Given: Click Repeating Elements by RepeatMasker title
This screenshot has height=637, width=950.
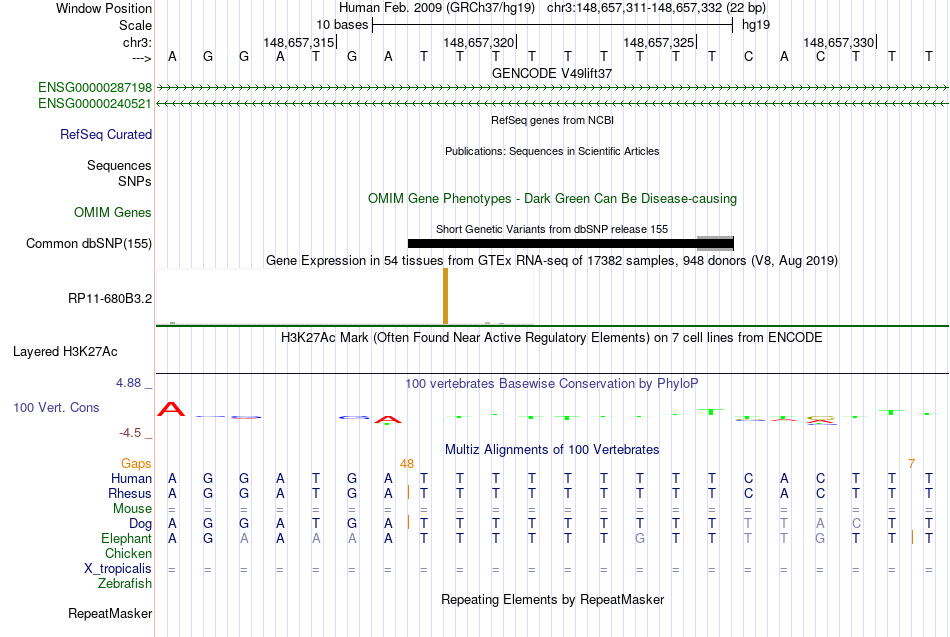Looking at the screenshot, I should (552, 599).
